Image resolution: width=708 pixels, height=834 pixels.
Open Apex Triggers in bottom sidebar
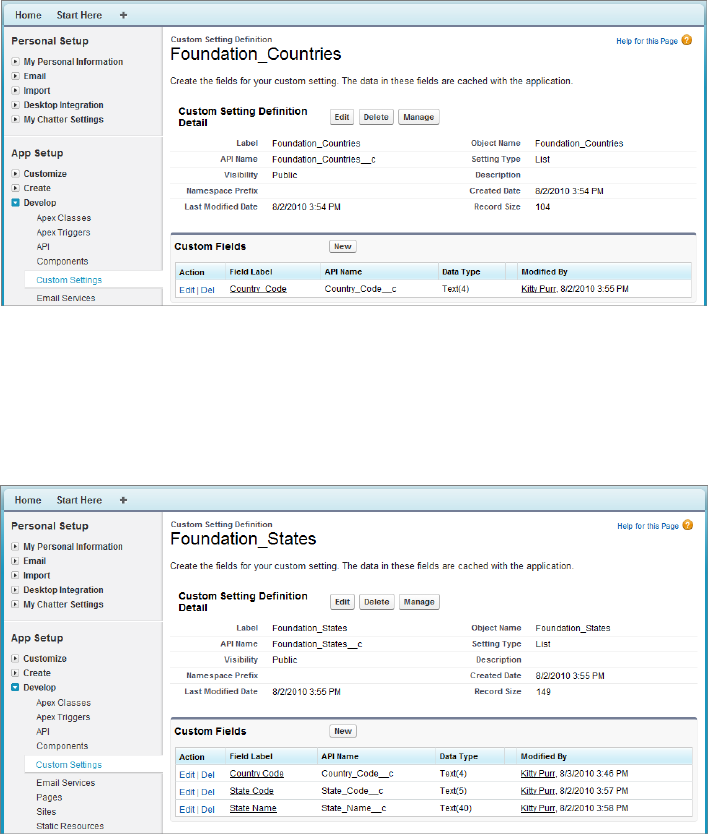tap(63, 717)
